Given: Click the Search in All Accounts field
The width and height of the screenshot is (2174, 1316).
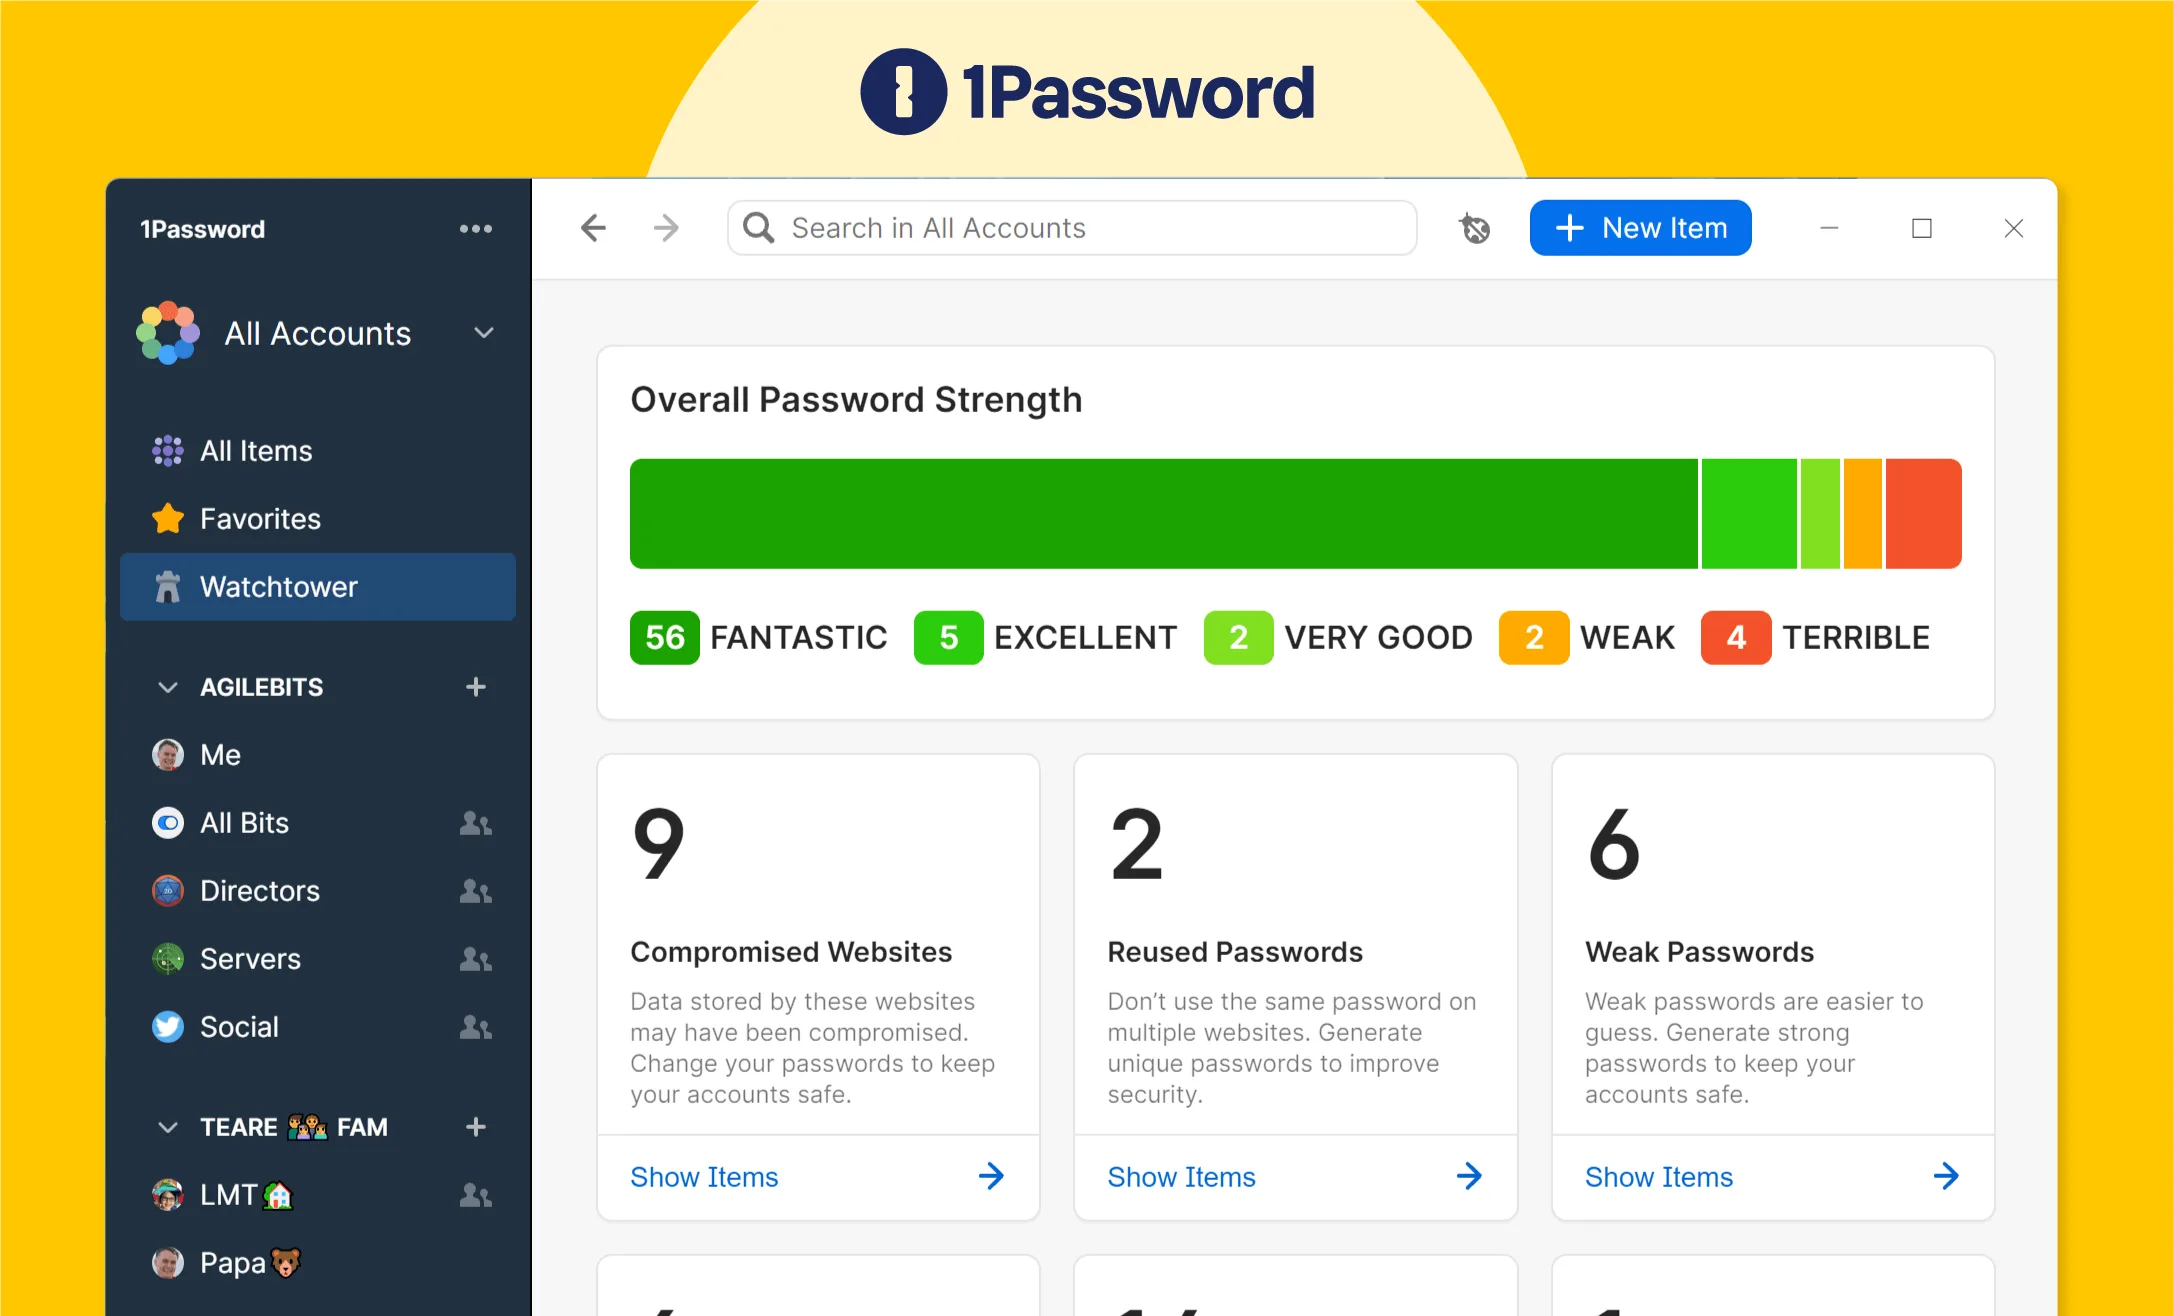Looking at the screenshot, I should (x=1071, y=228).
